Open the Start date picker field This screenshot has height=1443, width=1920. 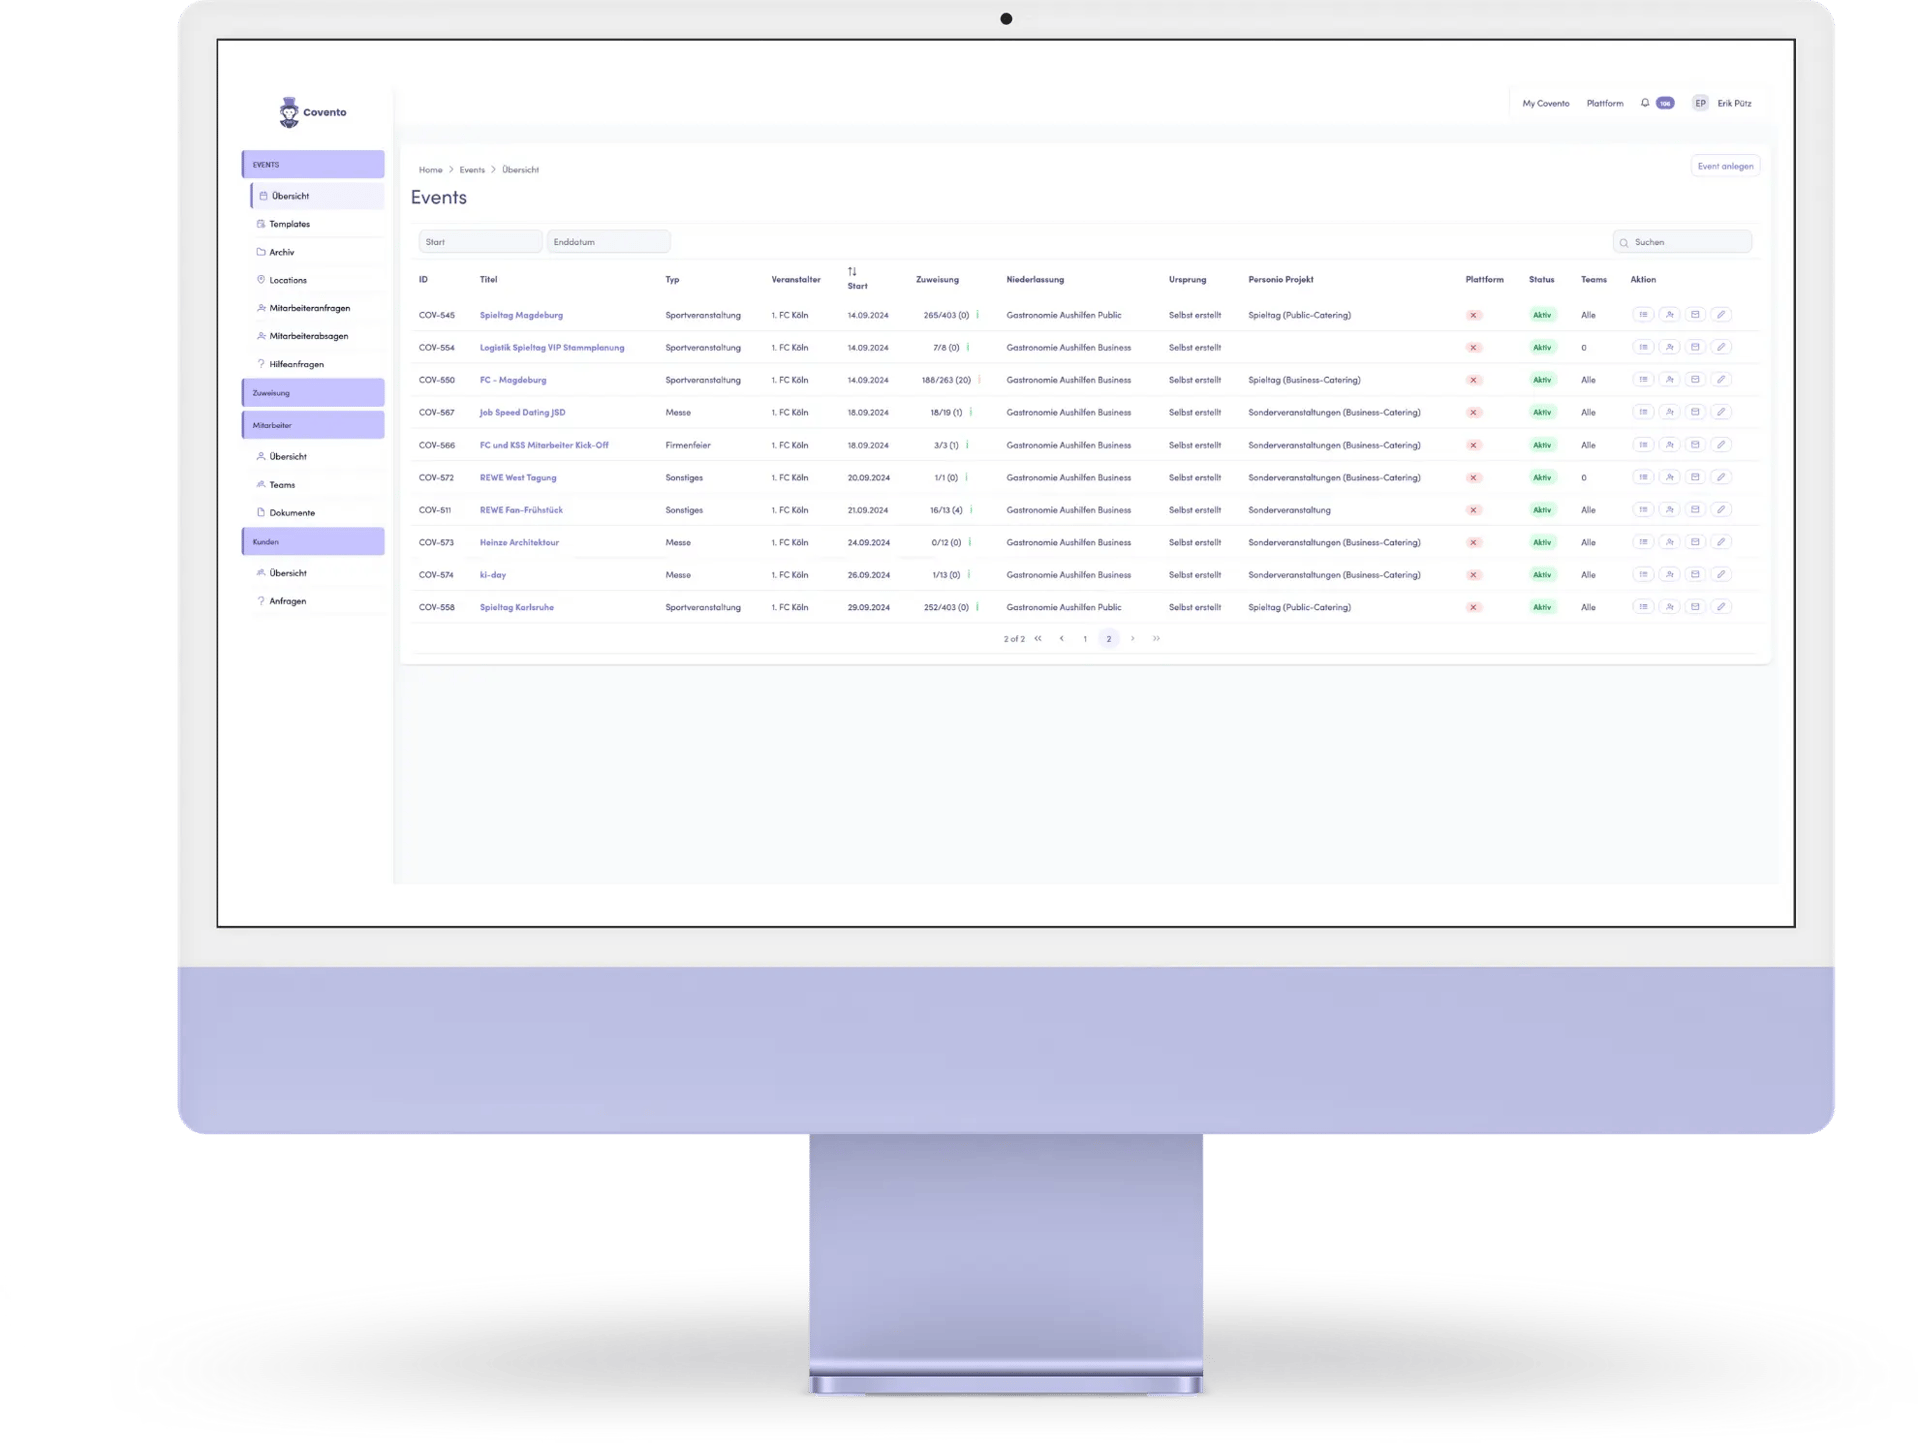[480, 242]
